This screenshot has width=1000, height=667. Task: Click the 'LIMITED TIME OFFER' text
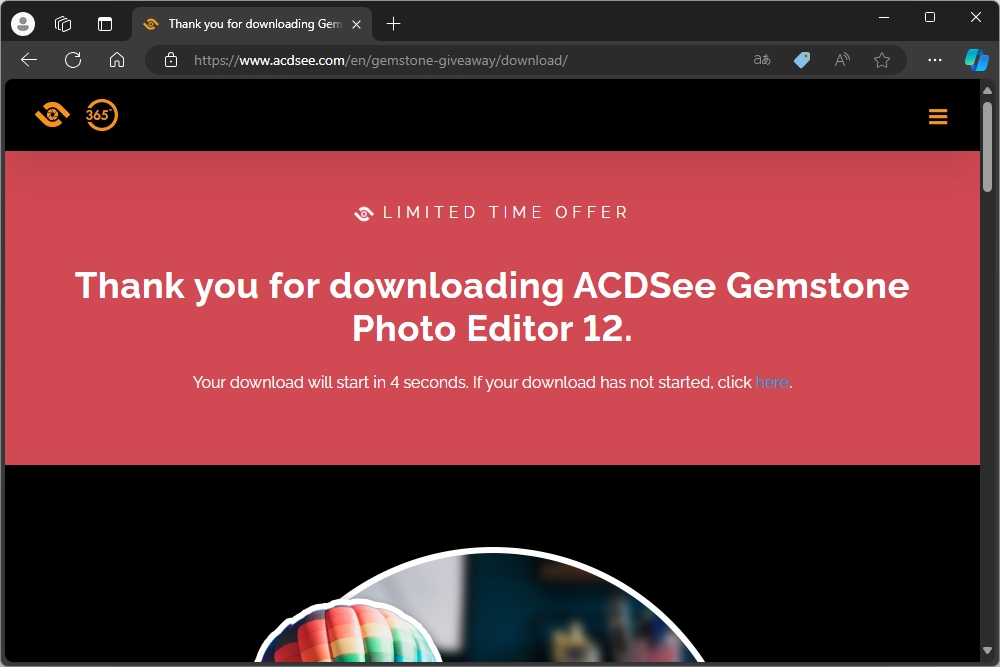tap(506, 212)
